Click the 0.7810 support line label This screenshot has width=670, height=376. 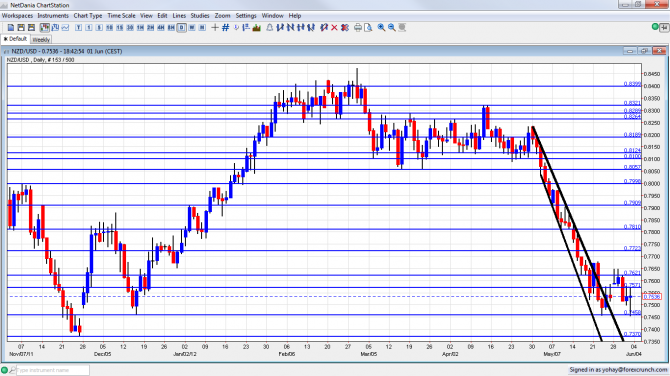632,227
